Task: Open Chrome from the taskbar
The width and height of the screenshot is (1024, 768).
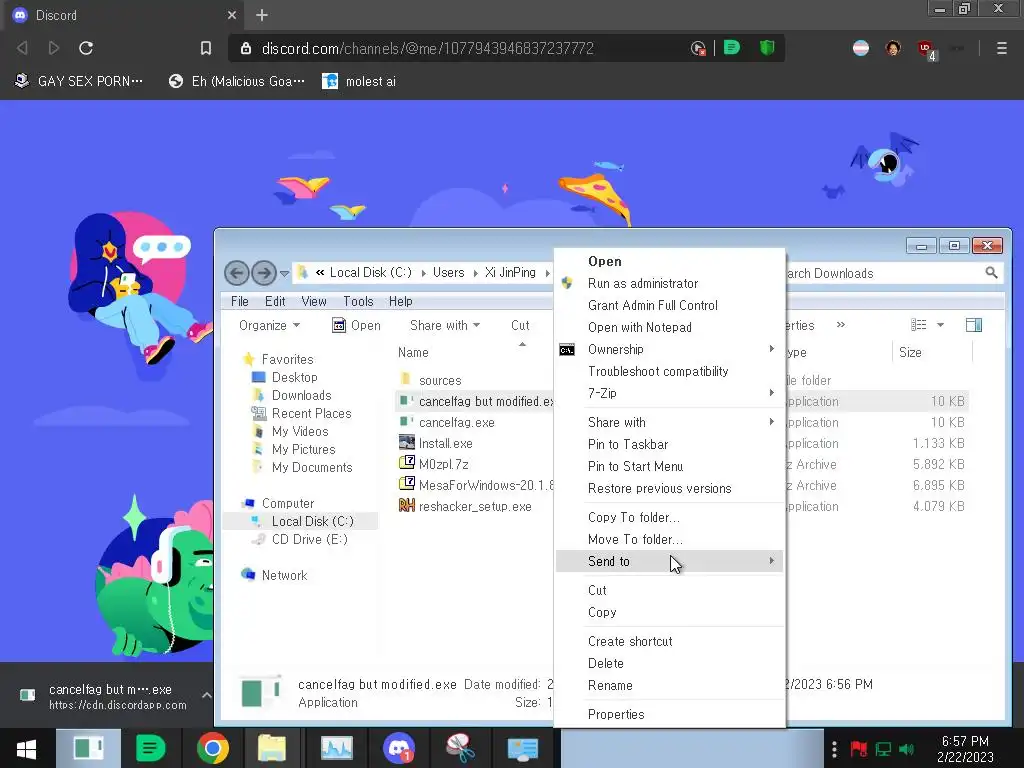Action: [212, 748]
